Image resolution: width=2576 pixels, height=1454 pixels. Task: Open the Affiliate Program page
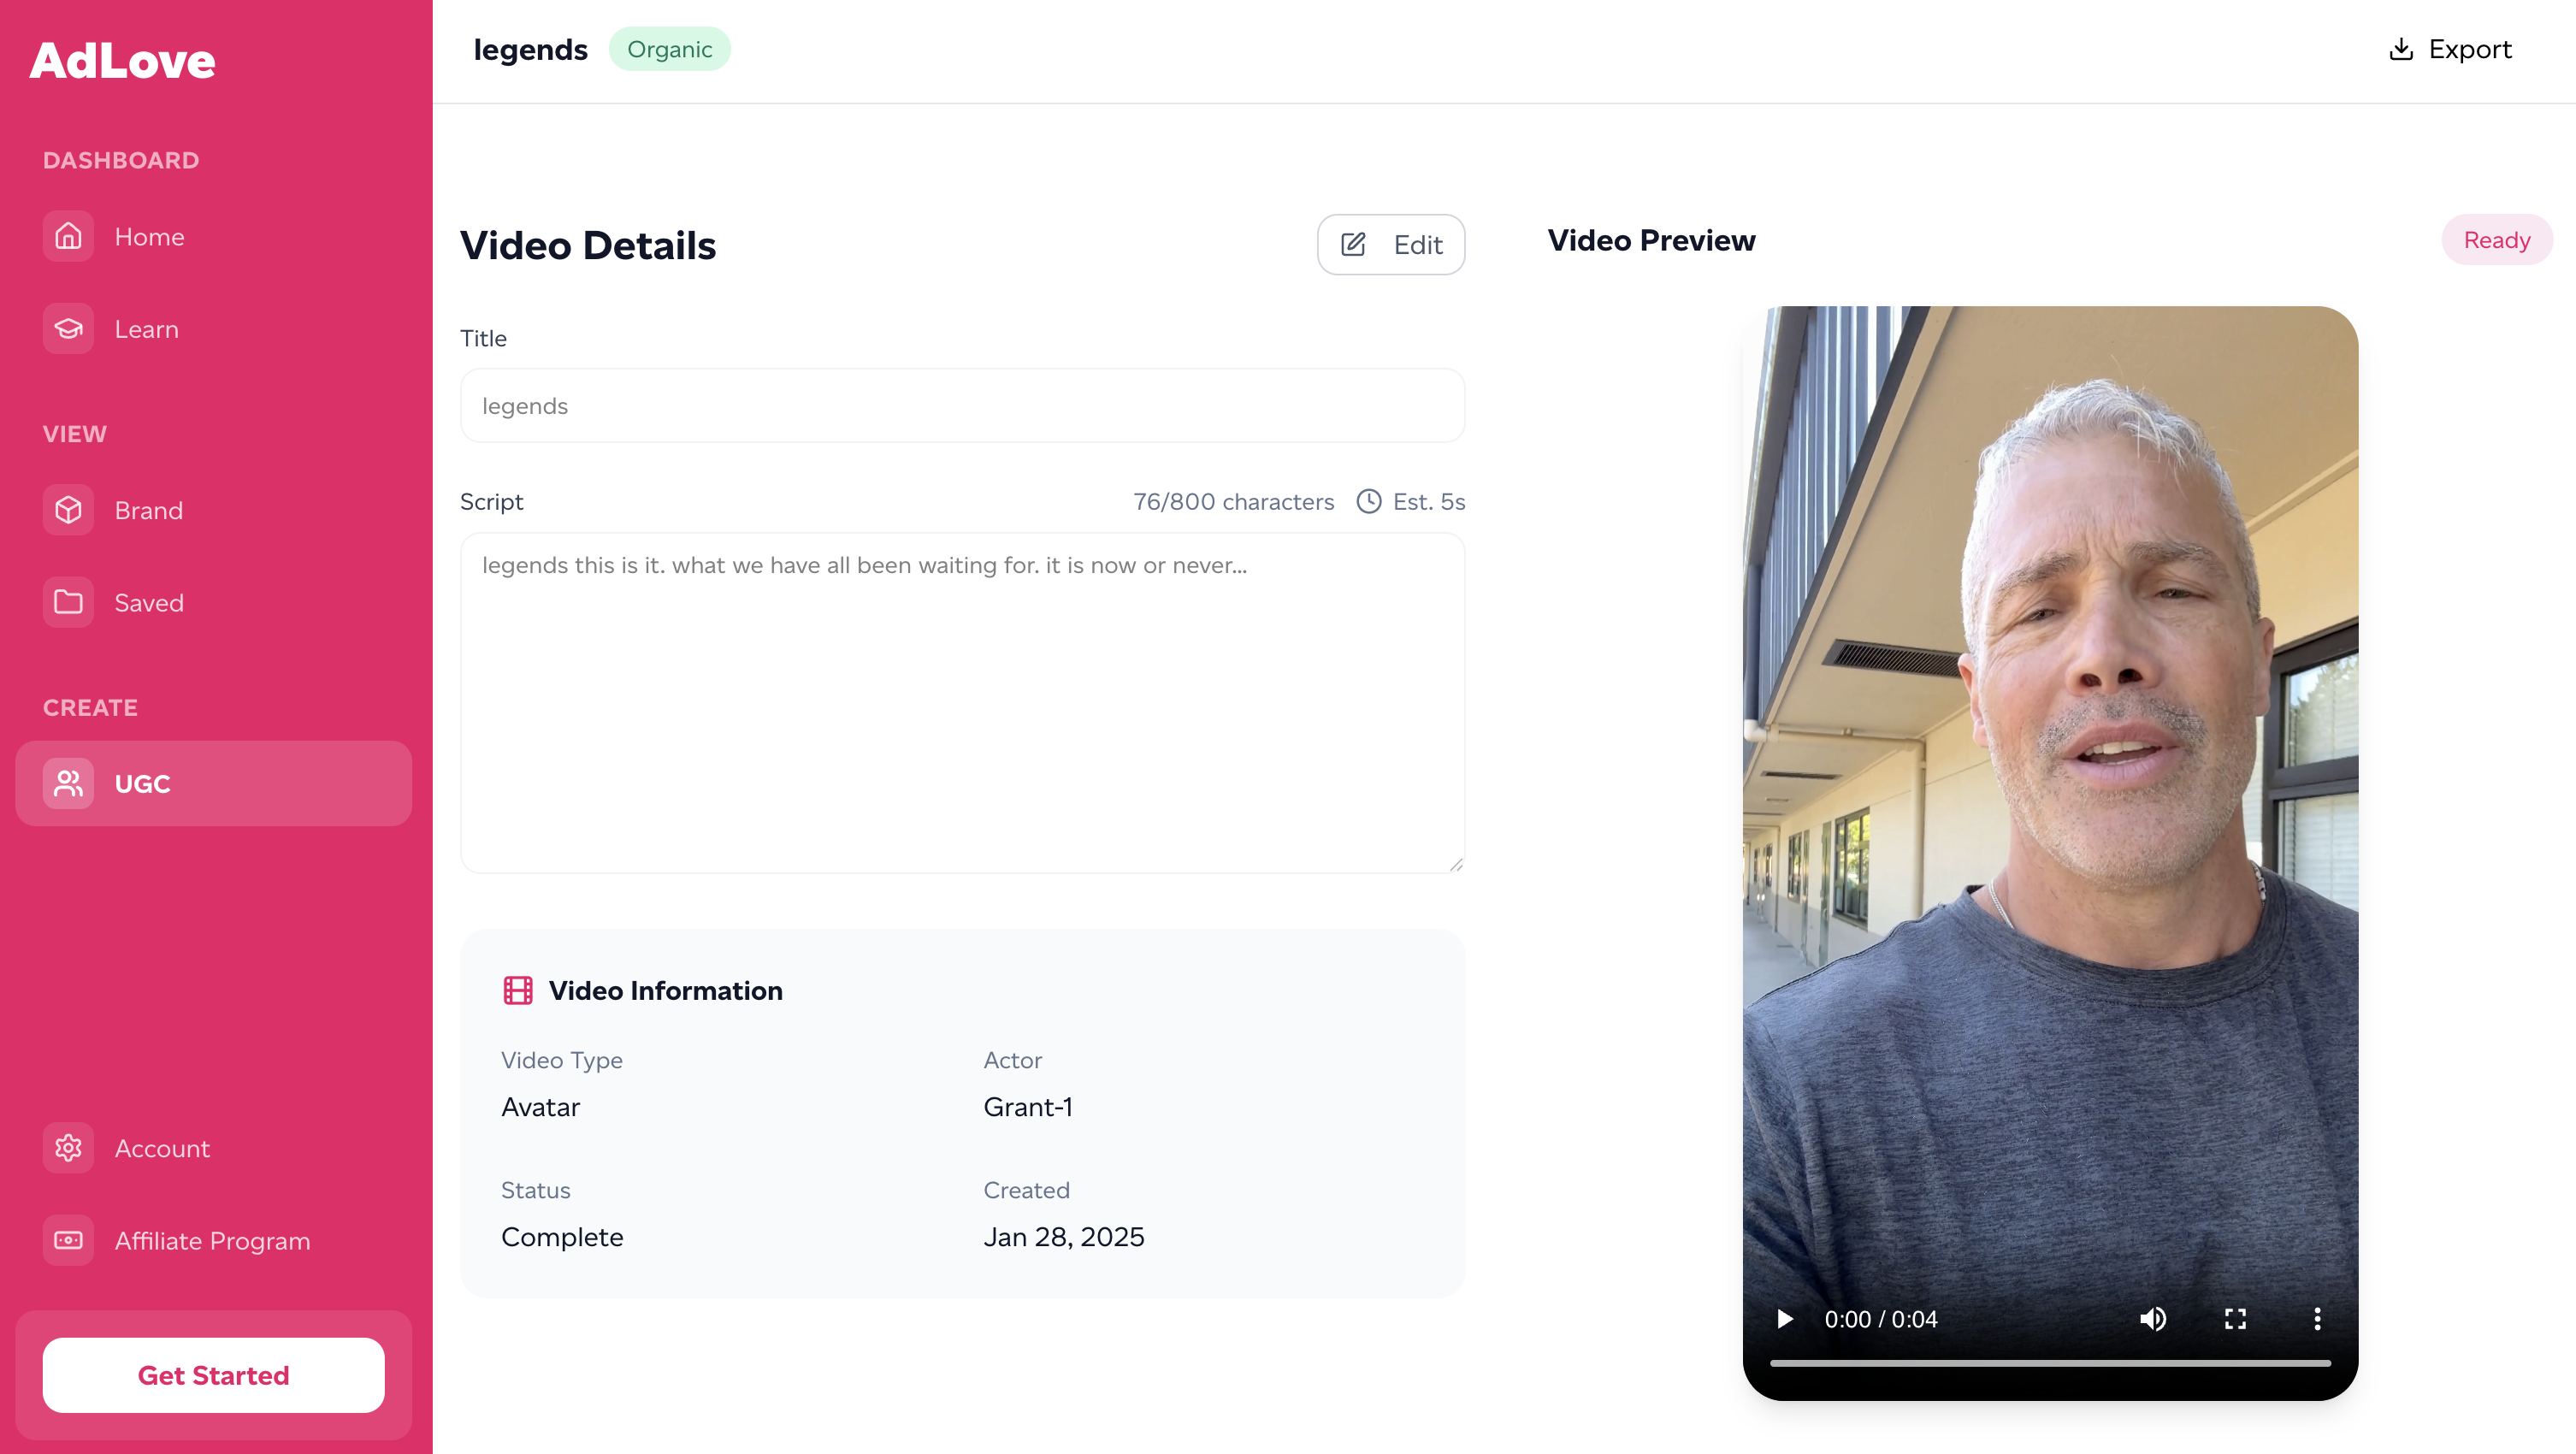pyautogui.click(x=213, y=1240)
